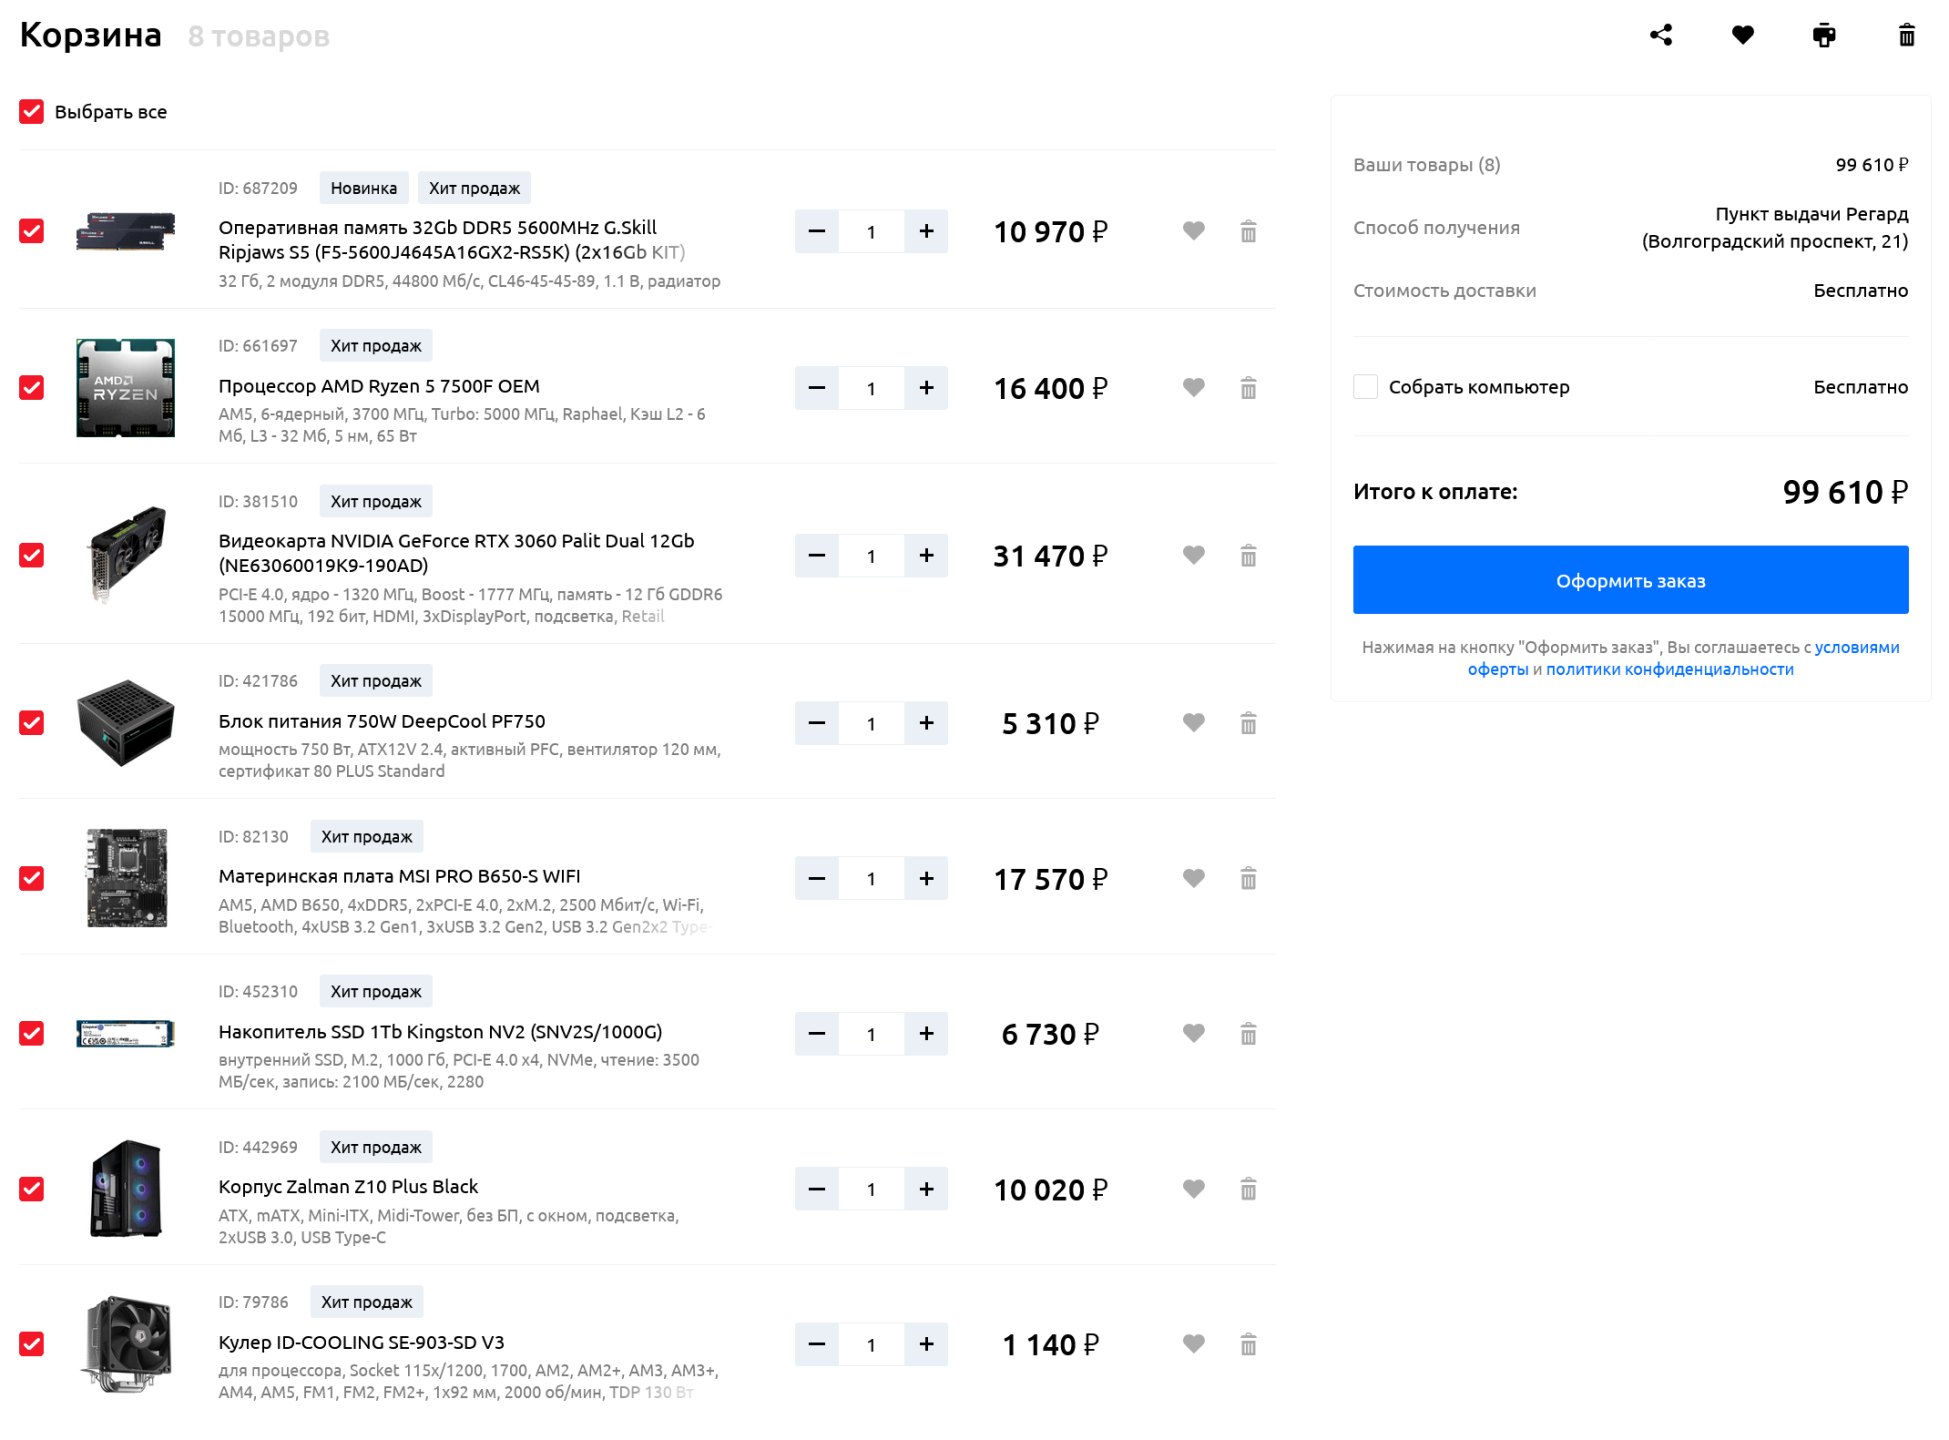Screen dimensions: 1949x1440
Task: Uncheck the AMD Ryzen 5 7500F item
Action: 31,388
